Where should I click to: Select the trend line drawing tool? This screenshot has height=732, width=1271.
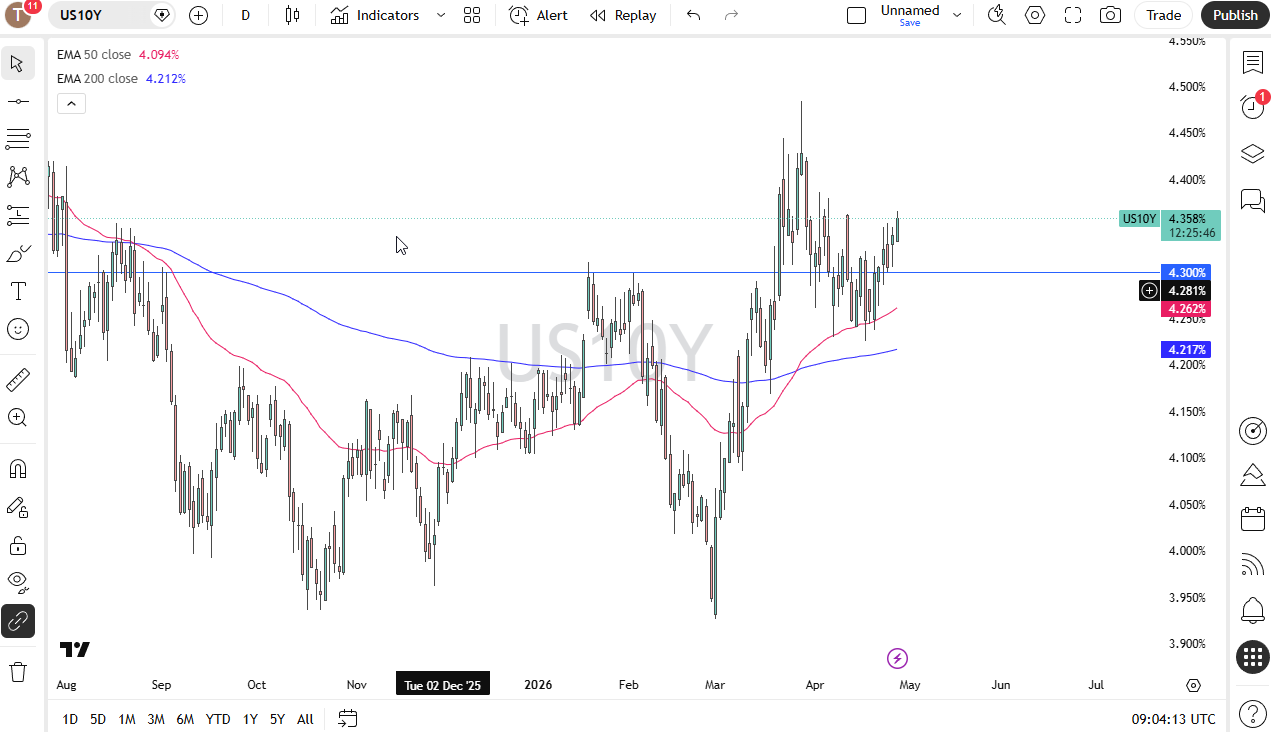pyautogui.click(x=17, y=102)
